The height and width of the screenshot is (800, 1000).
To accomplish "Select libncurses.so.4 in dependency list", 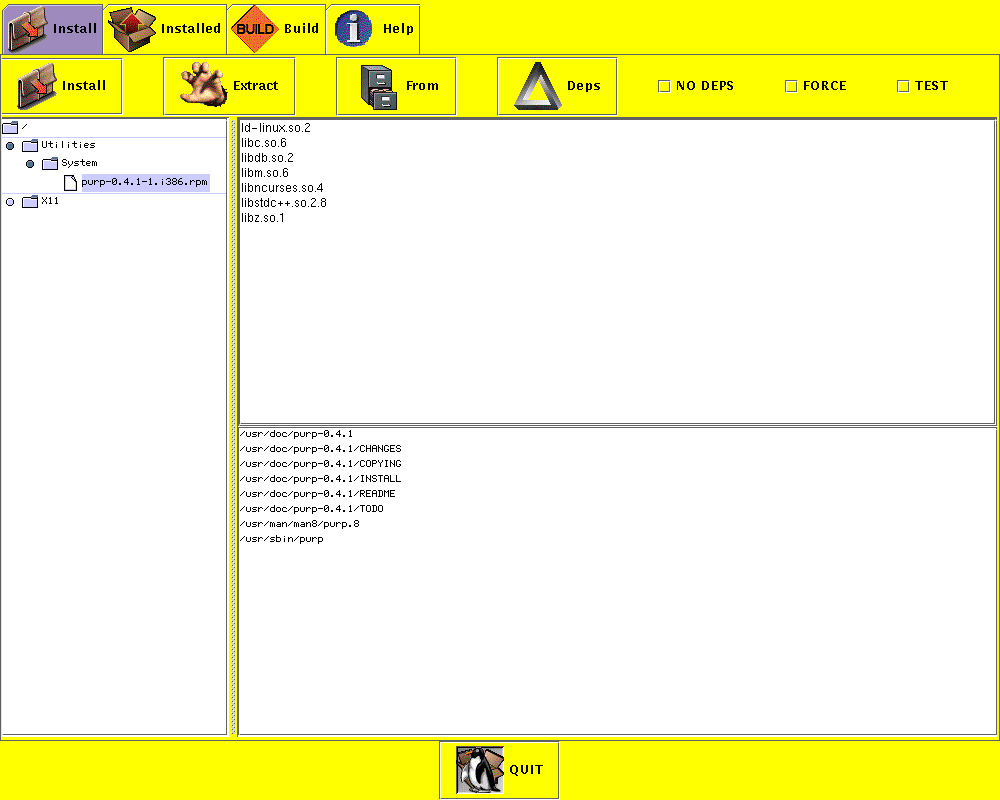I will pyautogui.click(x=282, y=188).
